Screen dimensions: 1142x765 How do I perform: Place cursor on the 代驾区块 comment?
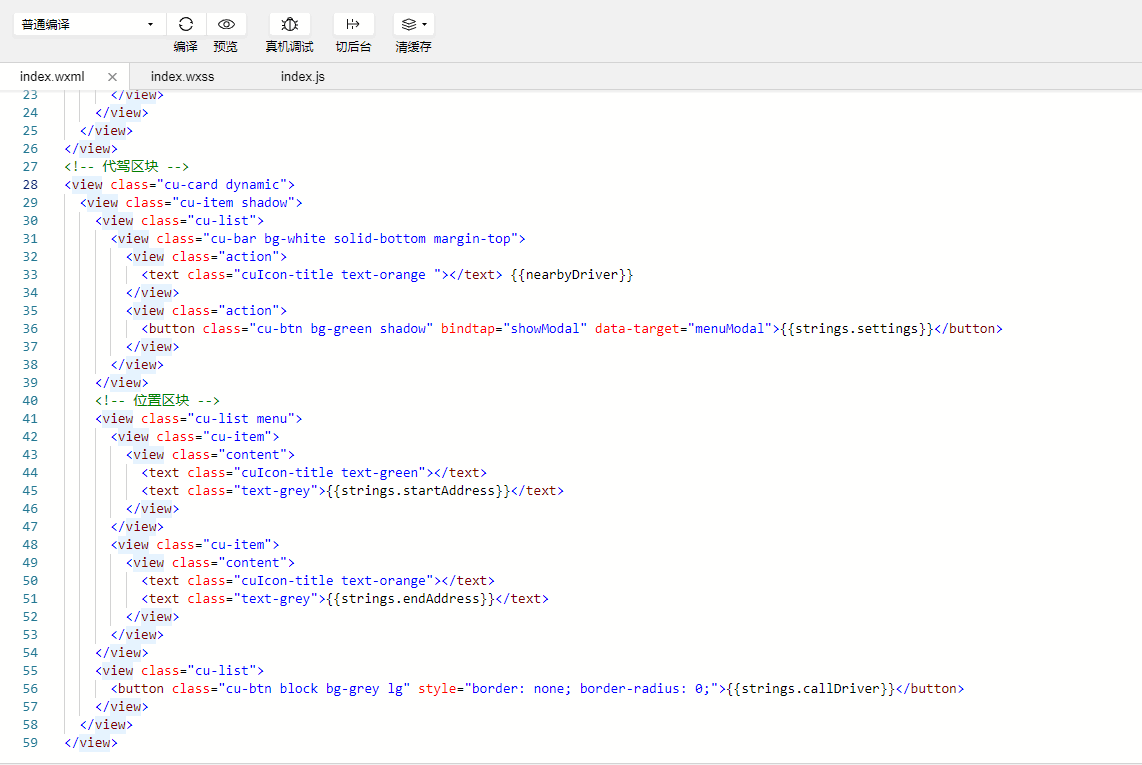click(x=126, y=166)
